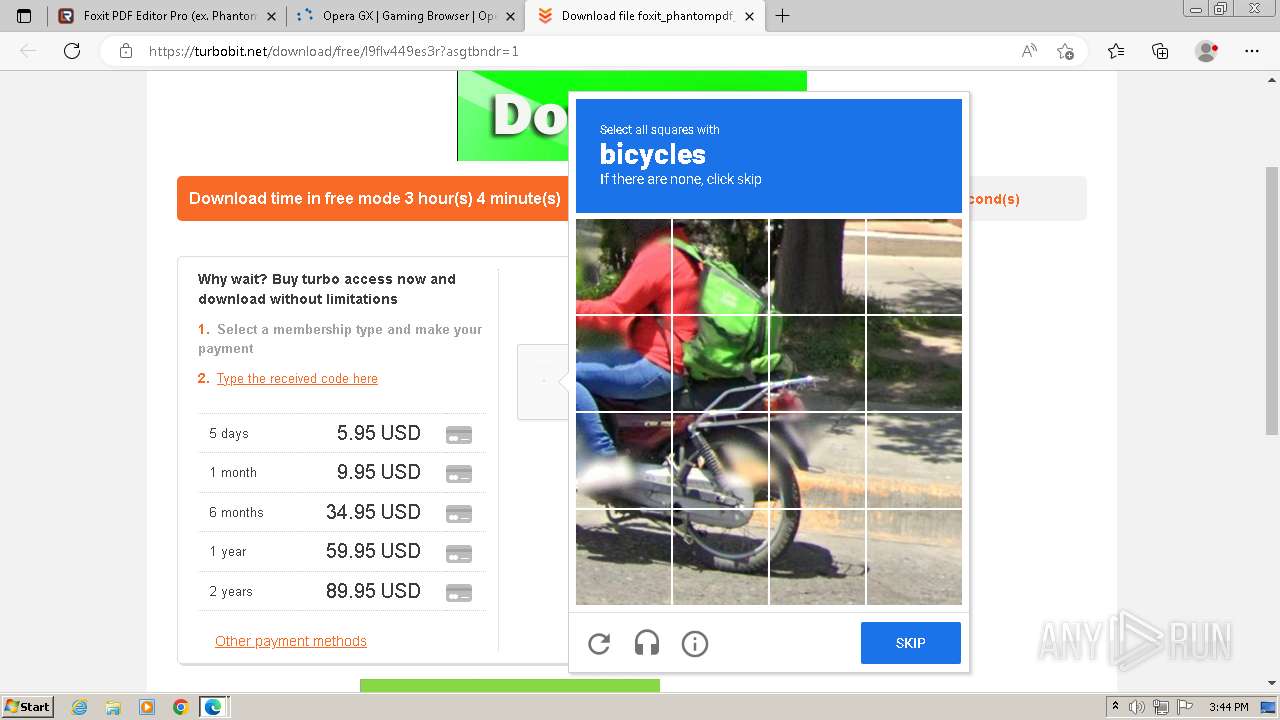The height and width of the screenshot is (720, 1280).
Task: Add this page to favorites
Action: 1065,51
